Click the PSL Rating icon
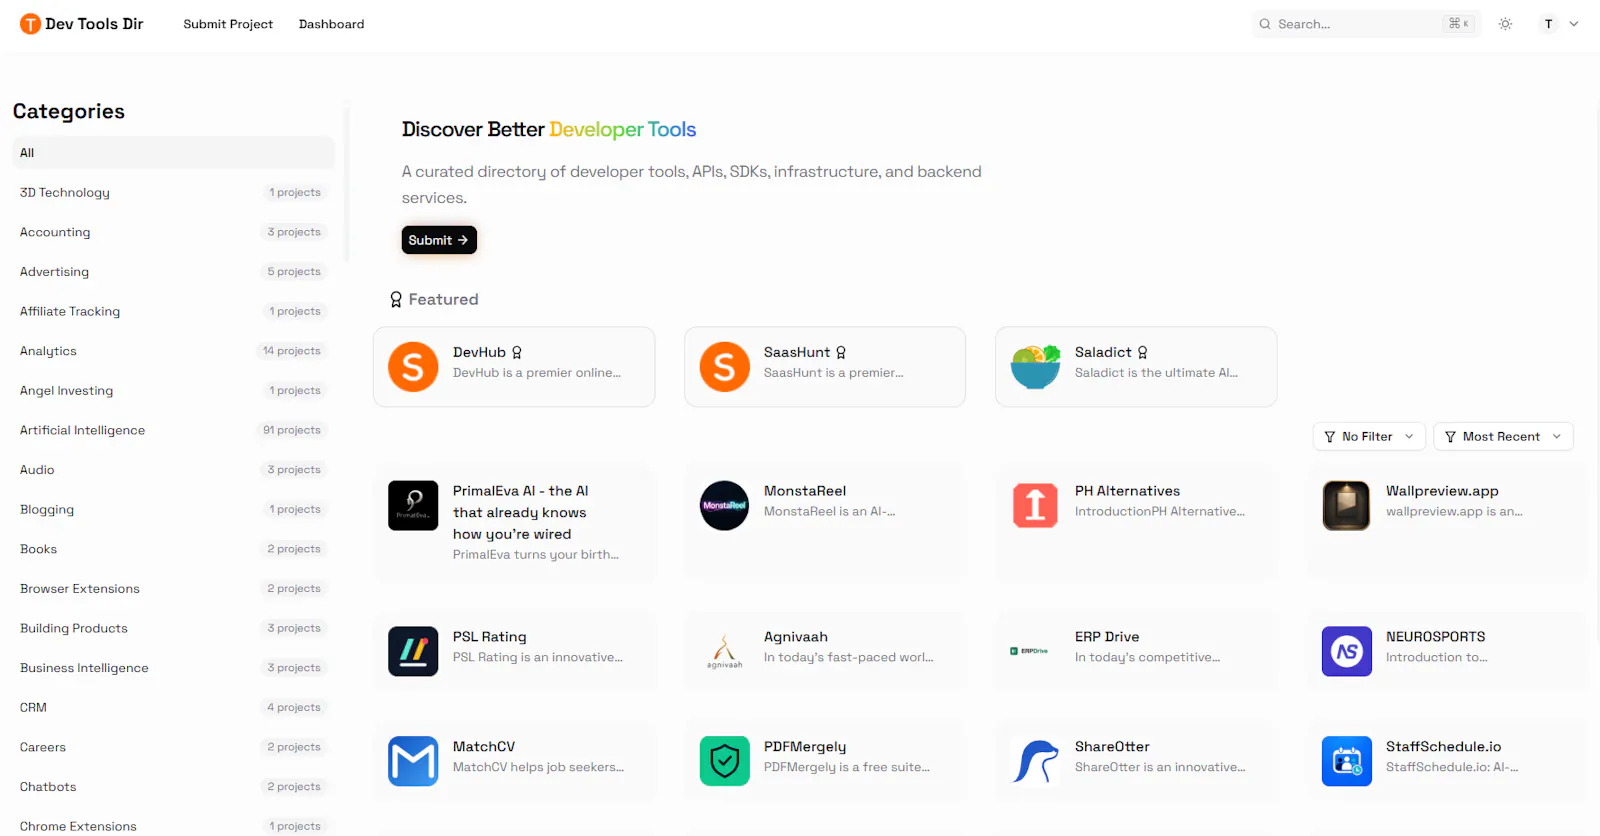This screenshot has height=836, width=1600. coord(413,651)
